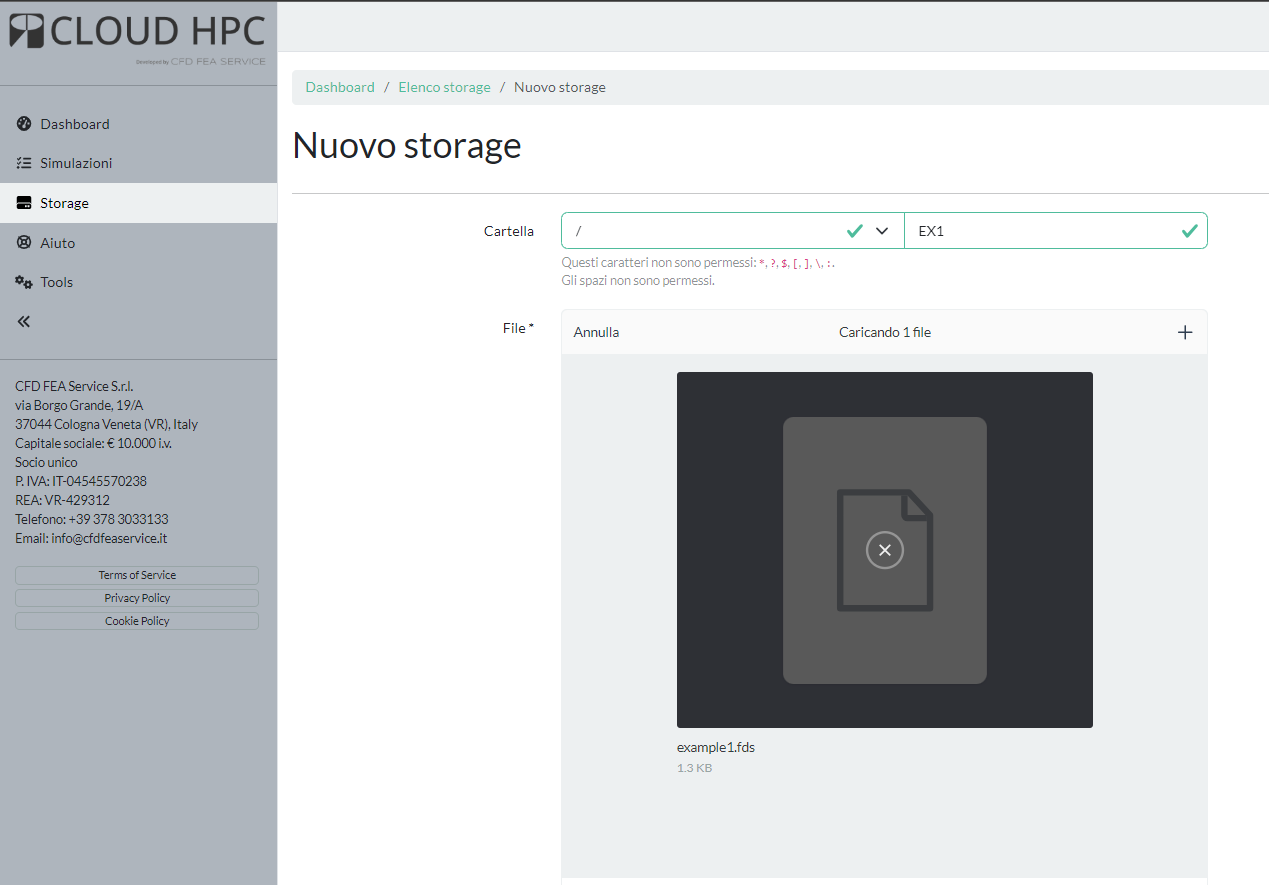Image resolution: width=1269 pixels, height=885 pixels.
Task: Open Tools via the gear icon
Action: click(x=23, y=282)
